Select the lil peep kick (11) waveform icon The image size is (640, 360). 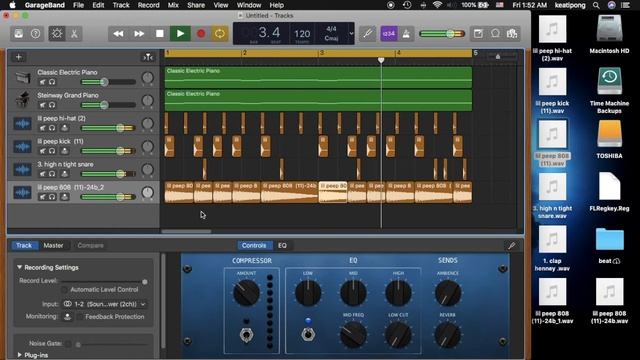(x=22, y=147)
